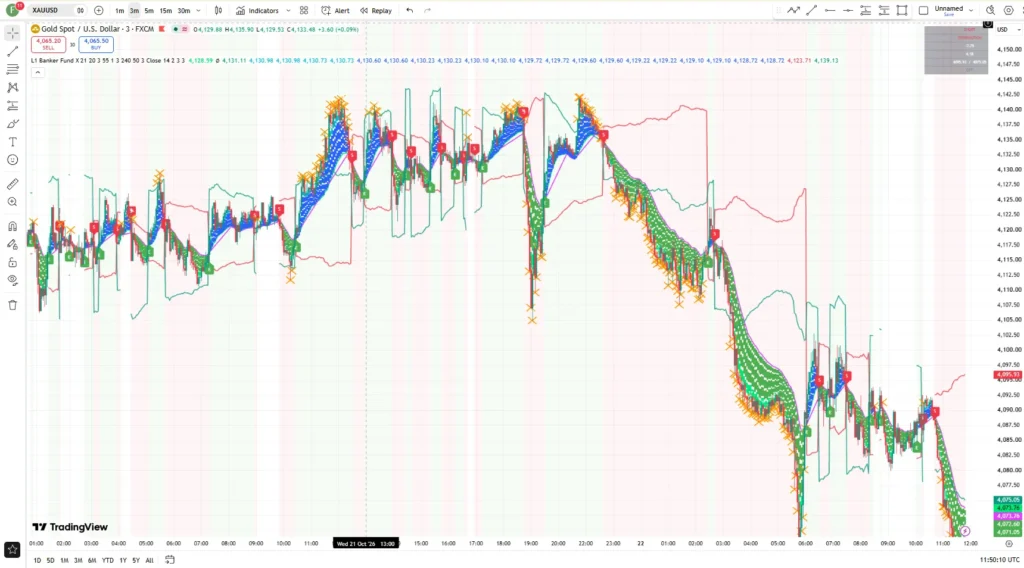Open the indicator templates grid icon
Viewport: 1024px width, 568px height.
(304, 10)
